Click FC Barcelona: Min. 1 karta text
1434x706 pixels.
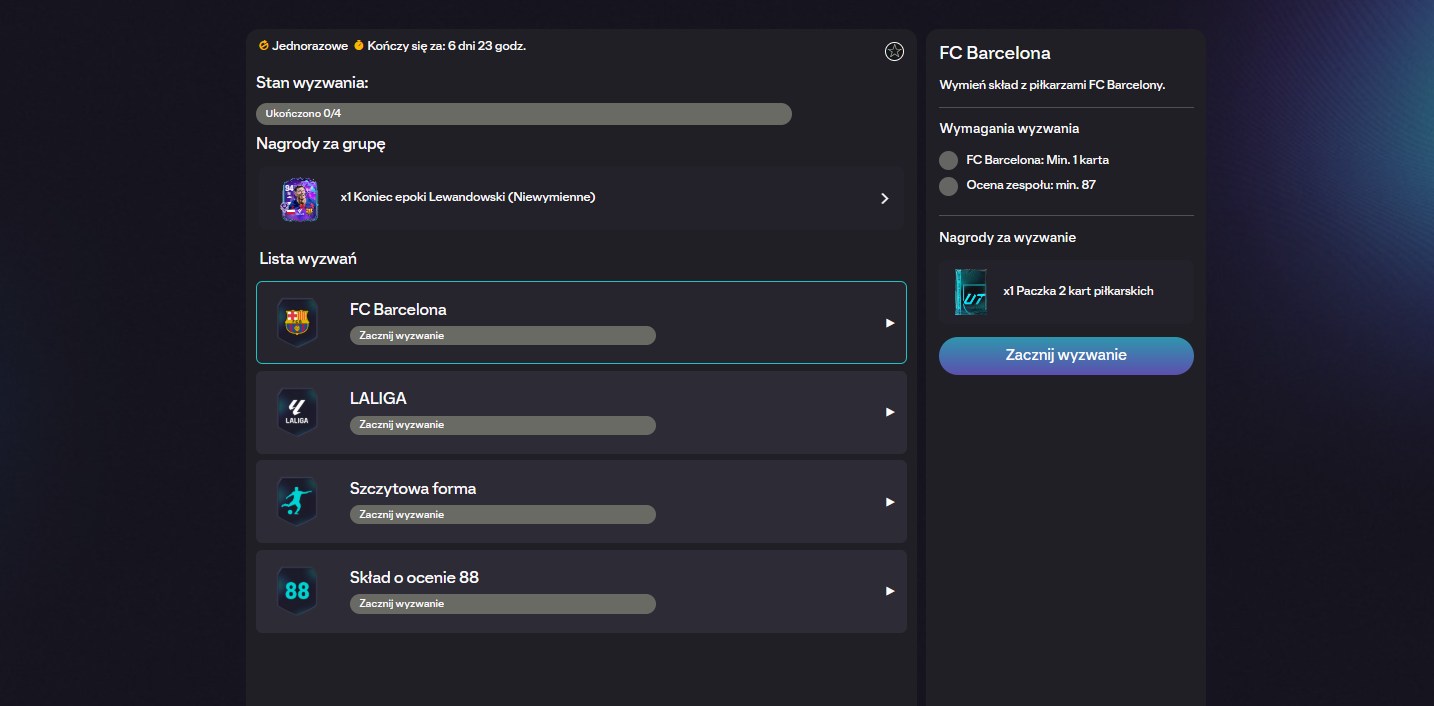coord(1037,160)
